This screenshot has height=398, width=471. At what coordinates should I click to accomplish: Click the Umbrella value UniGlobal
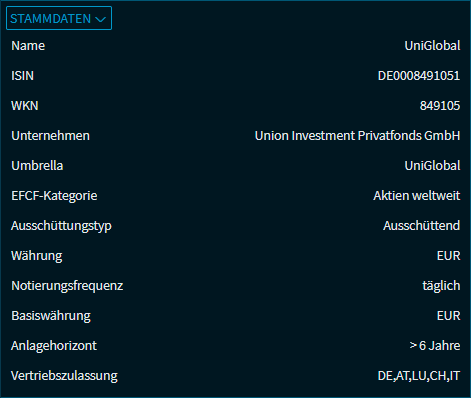coord(432,166)
